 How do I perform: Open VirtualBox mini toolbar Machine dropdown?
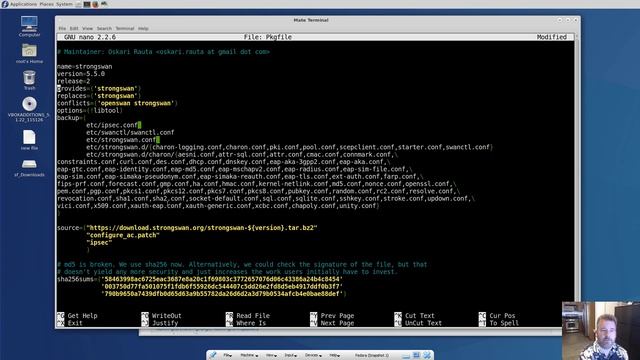pyautogui.click(x=249, y=356)
